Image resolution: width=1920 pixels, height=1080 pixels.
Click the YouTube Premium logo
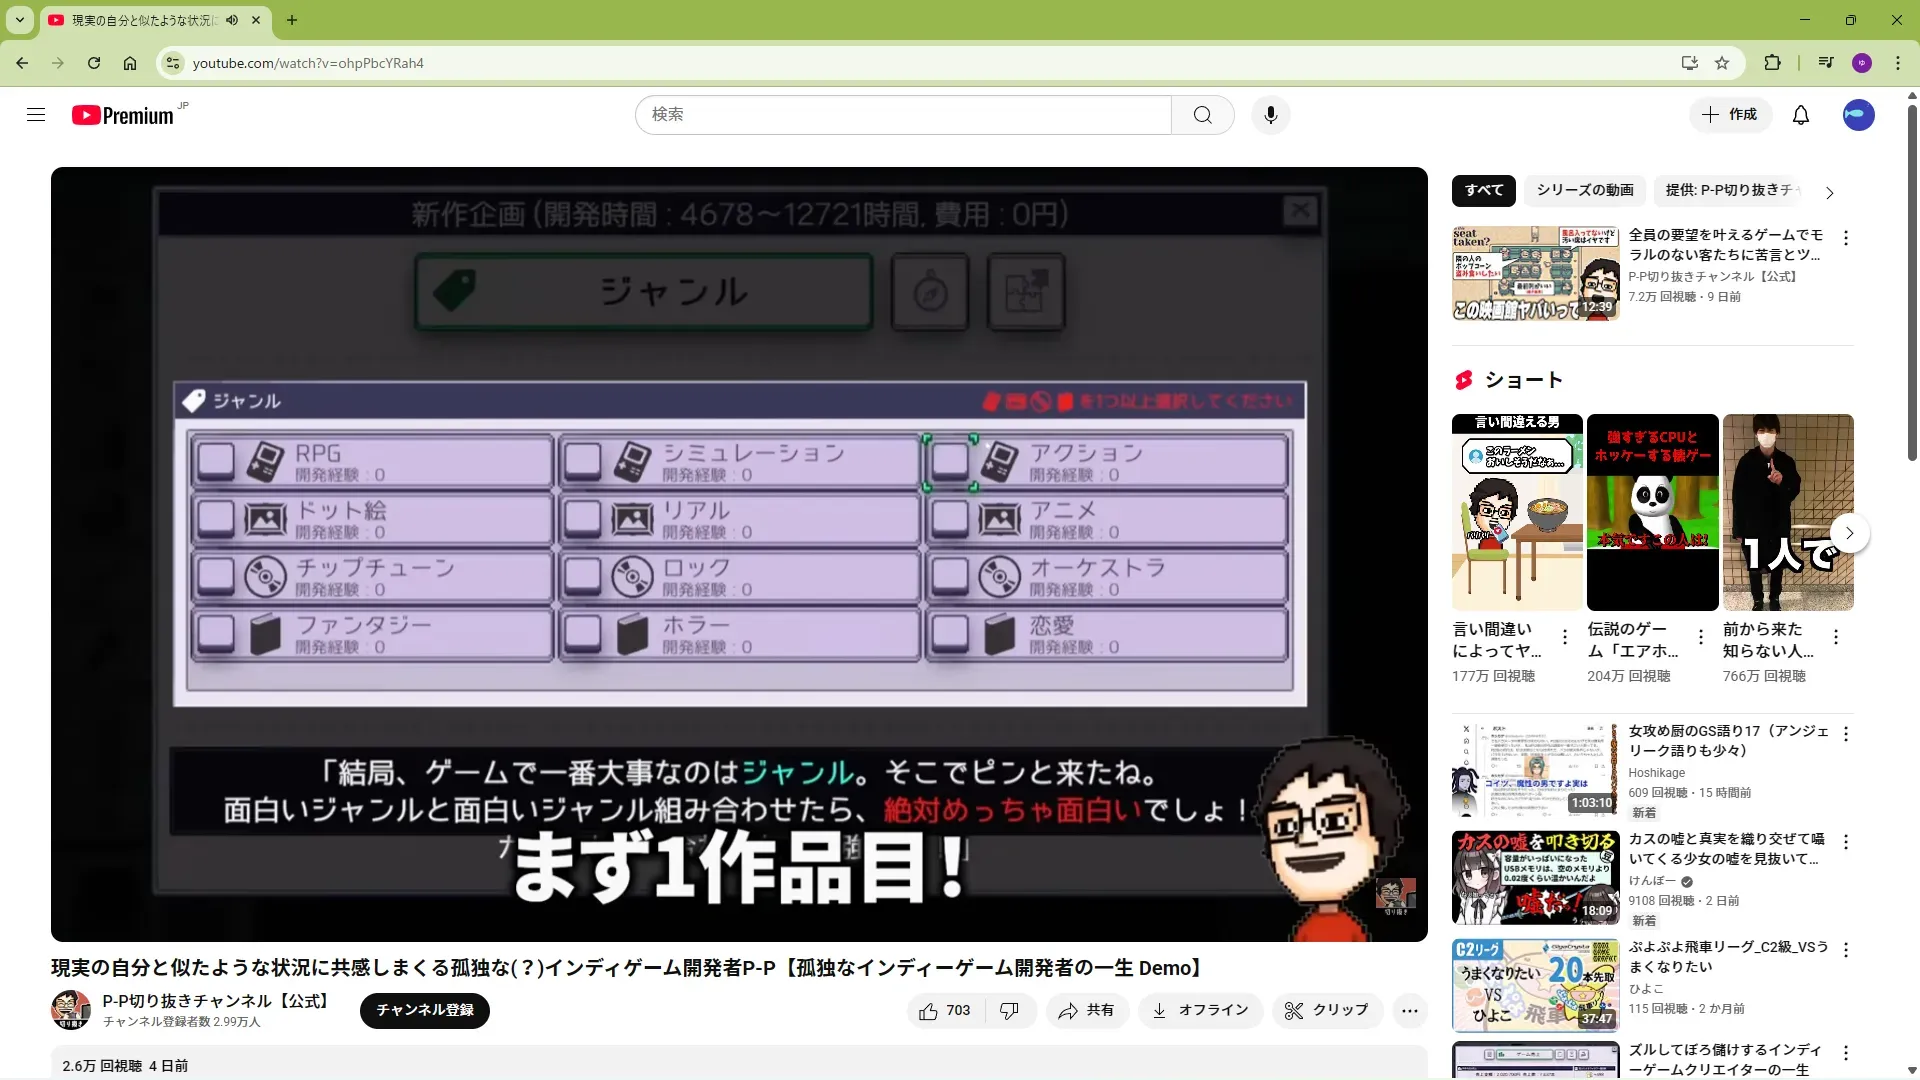123,116
